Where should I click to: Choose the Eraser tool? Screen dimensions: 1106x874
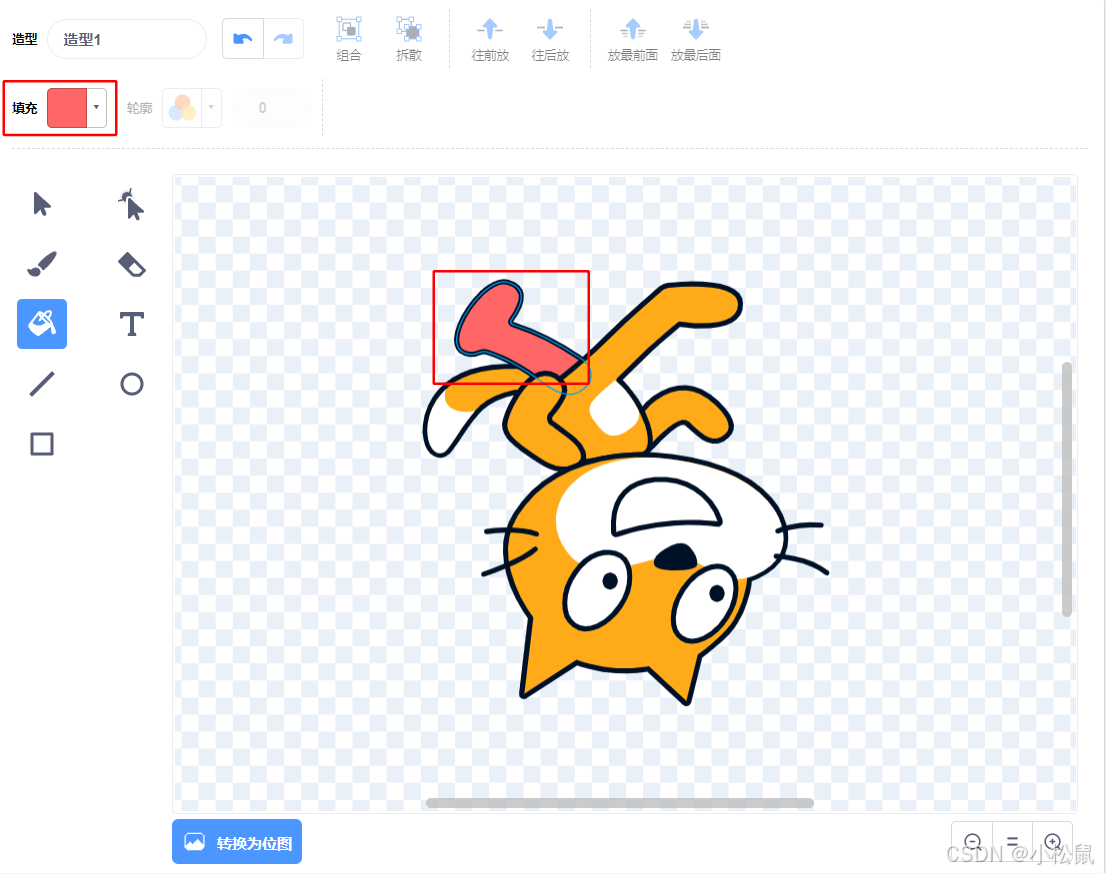pyautogui.click(x=131, y=264)
